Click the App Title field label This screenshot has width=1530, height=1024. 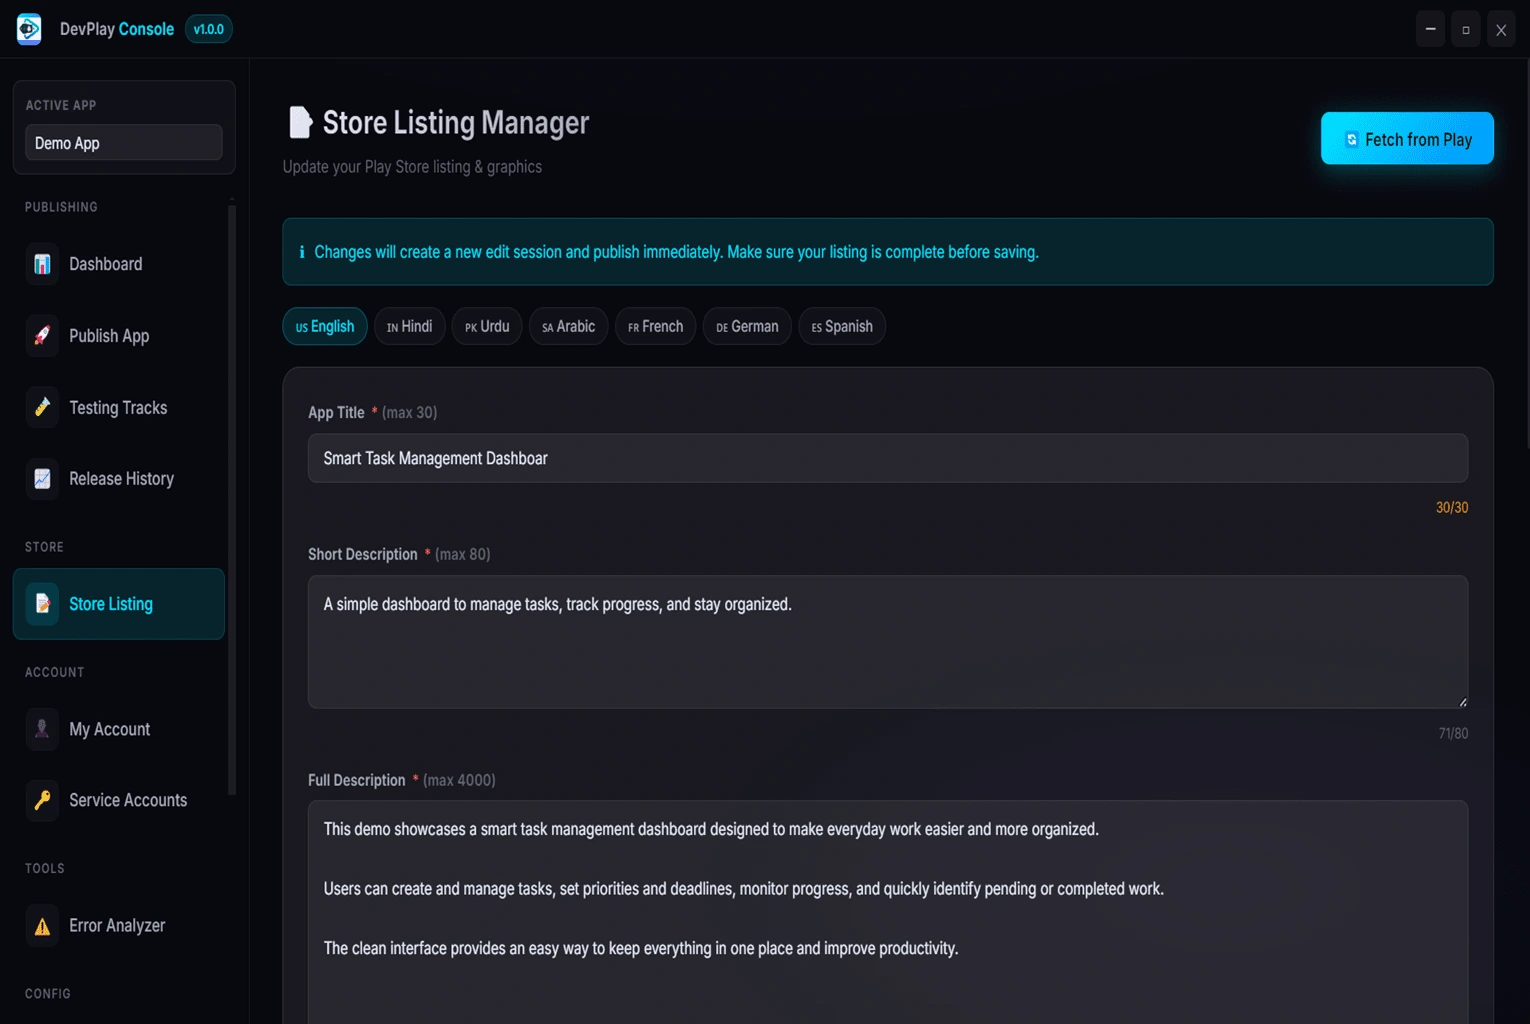pyautogui.click(x=336, y=412)
